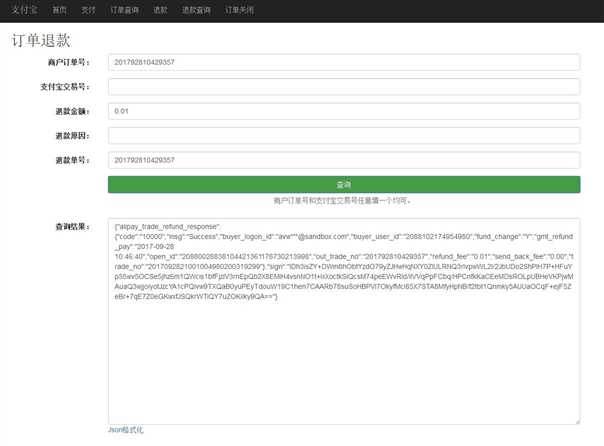The width and height of the screenshot is (604, 446).
Task: Click the 支付宝 brand link in navbar
Action: pos(24,10)
